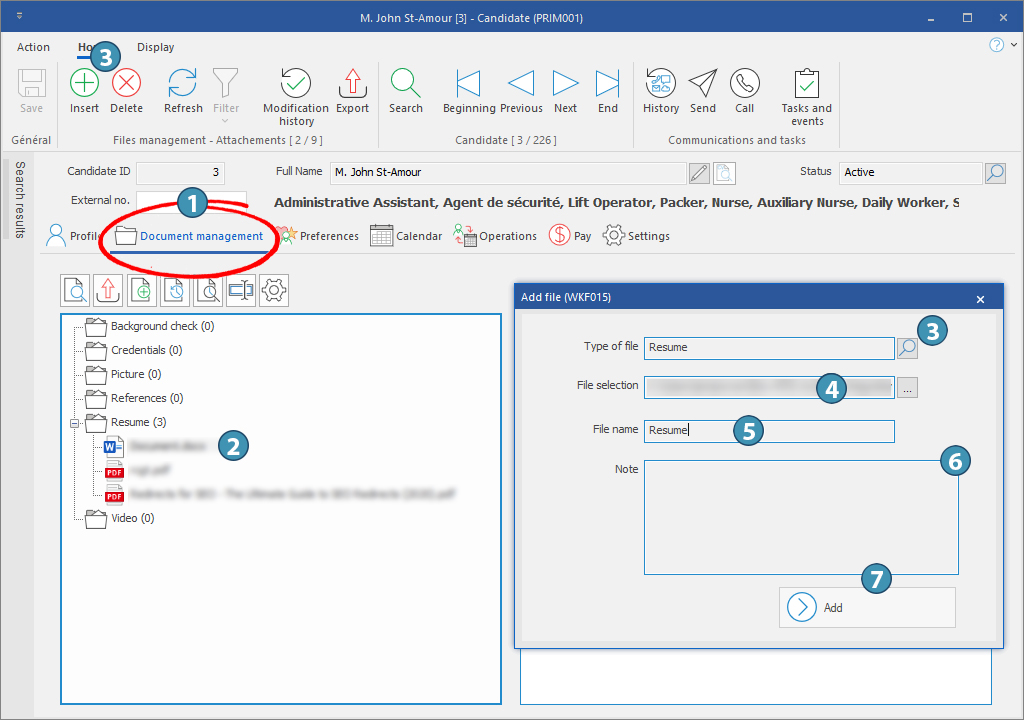
Task: Close the Add file dialog
Action: (x=980, y=298)
